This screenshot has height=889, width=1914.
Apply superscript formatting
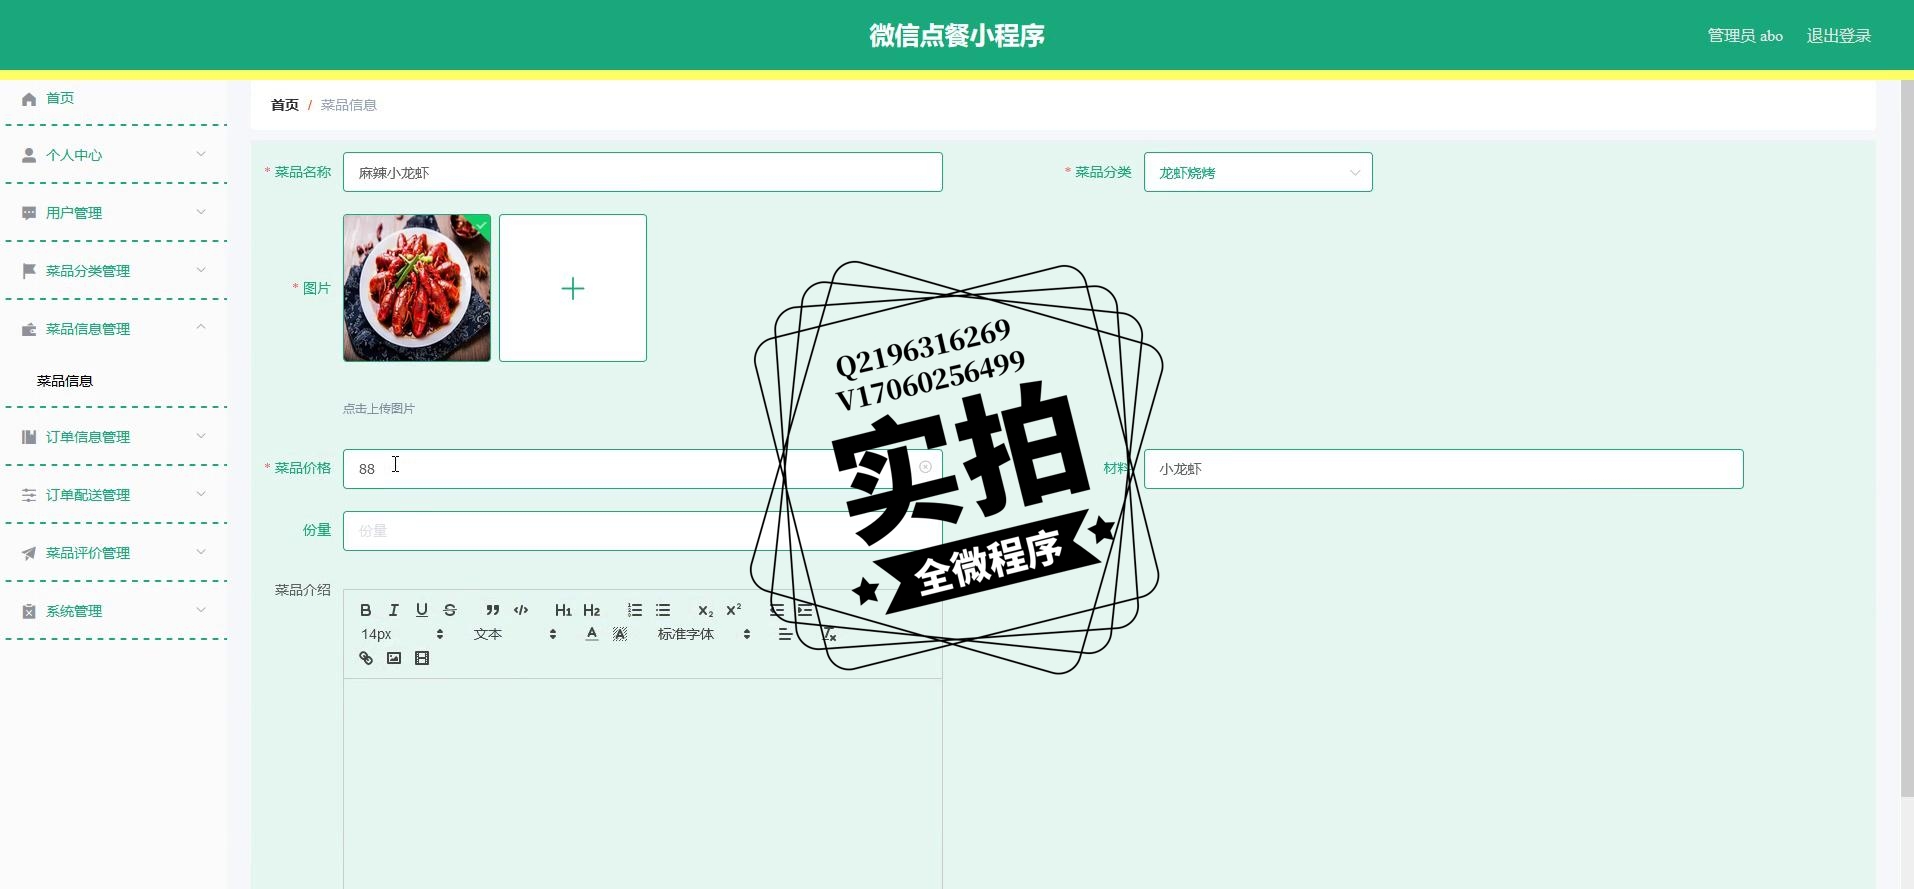point(734,610)
